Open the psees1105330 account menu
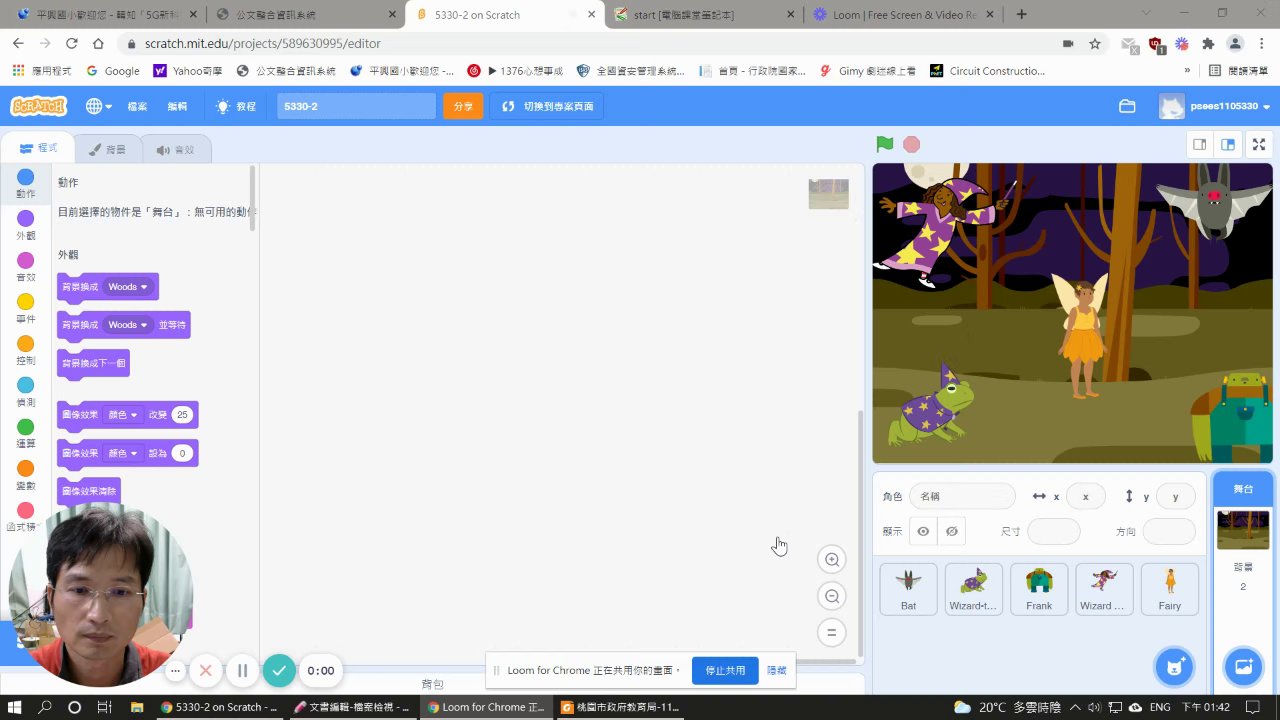1280x720 pixels. [x=1215, y=106]
